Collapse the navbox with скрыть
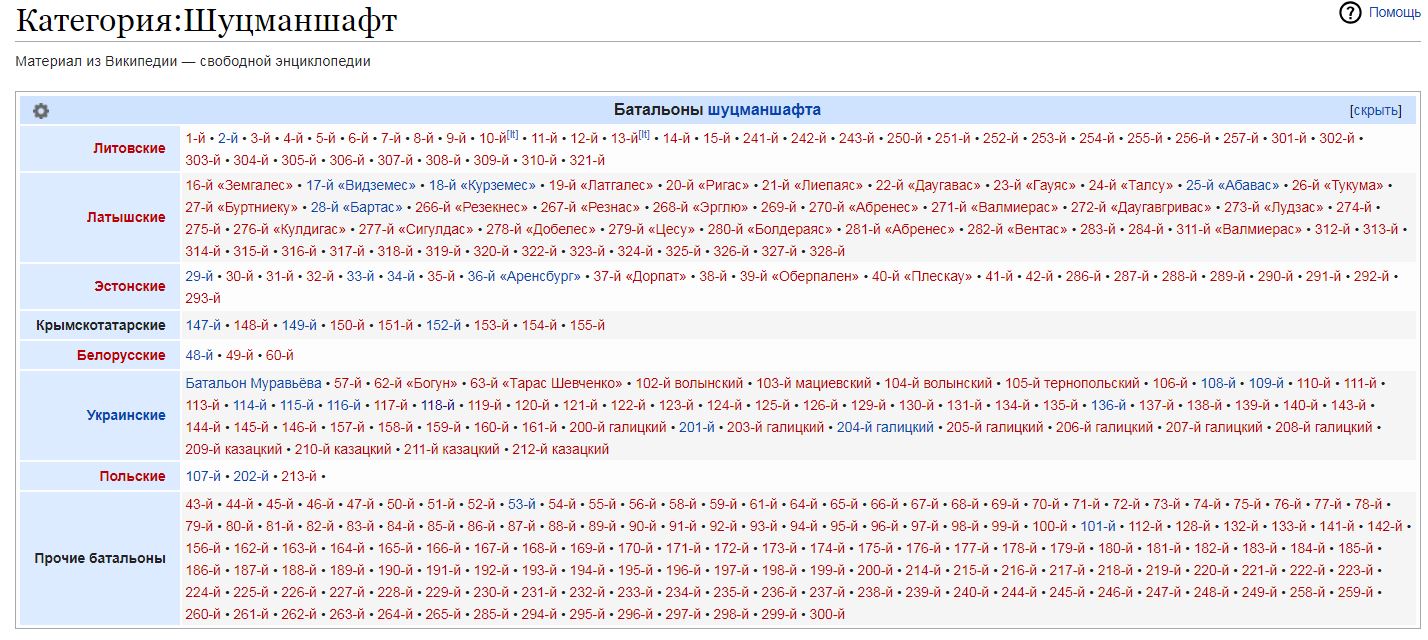This screenshot has height=640, width=1428. pyautogui.click(x=1375, y=111)
